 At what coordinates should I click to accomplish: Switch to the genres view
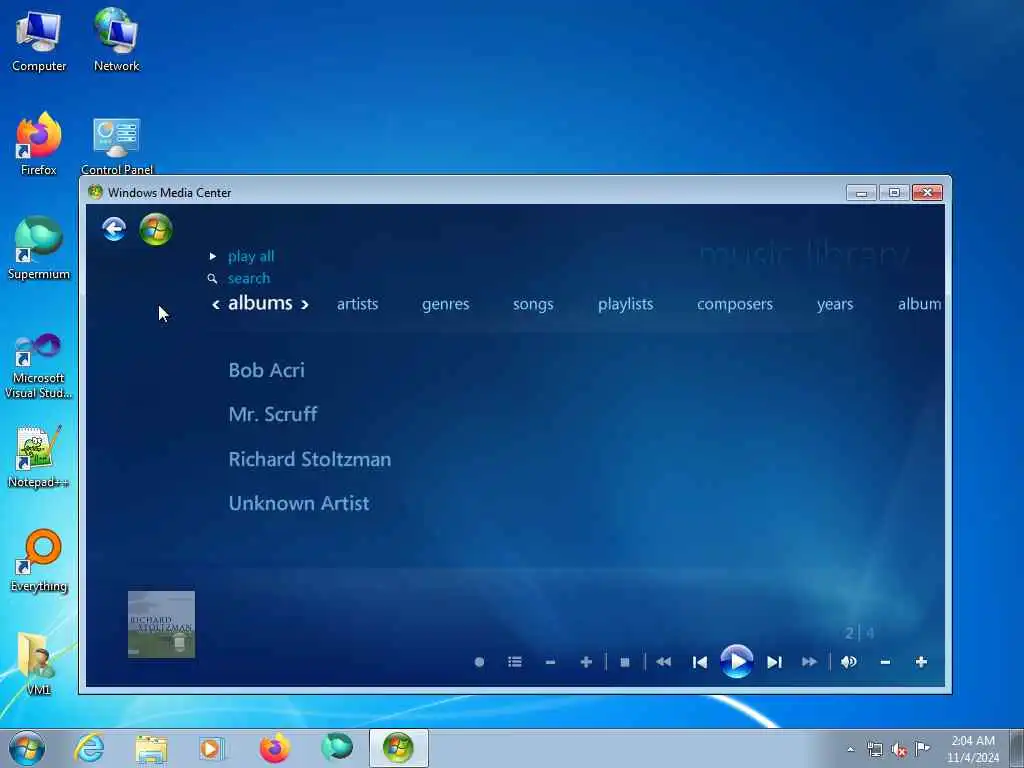(445, 304)
